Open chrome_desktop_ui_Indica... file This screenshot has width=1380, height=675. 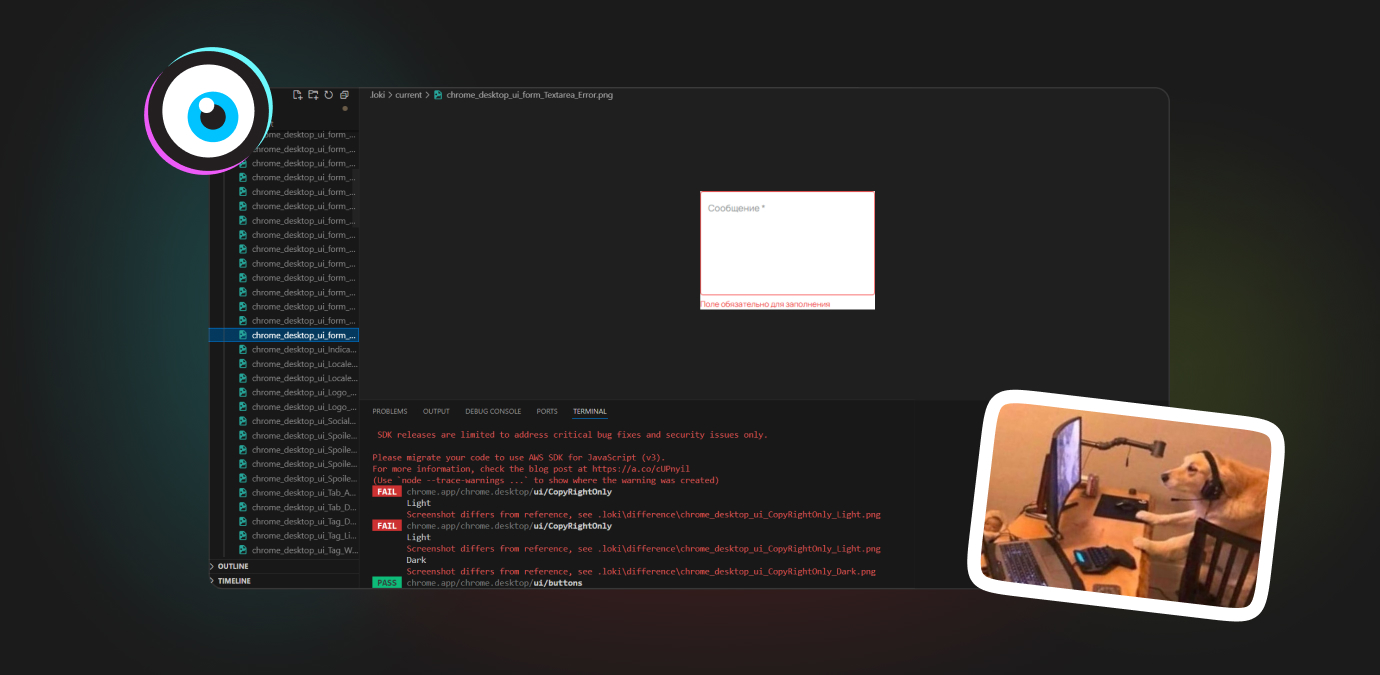303,350
